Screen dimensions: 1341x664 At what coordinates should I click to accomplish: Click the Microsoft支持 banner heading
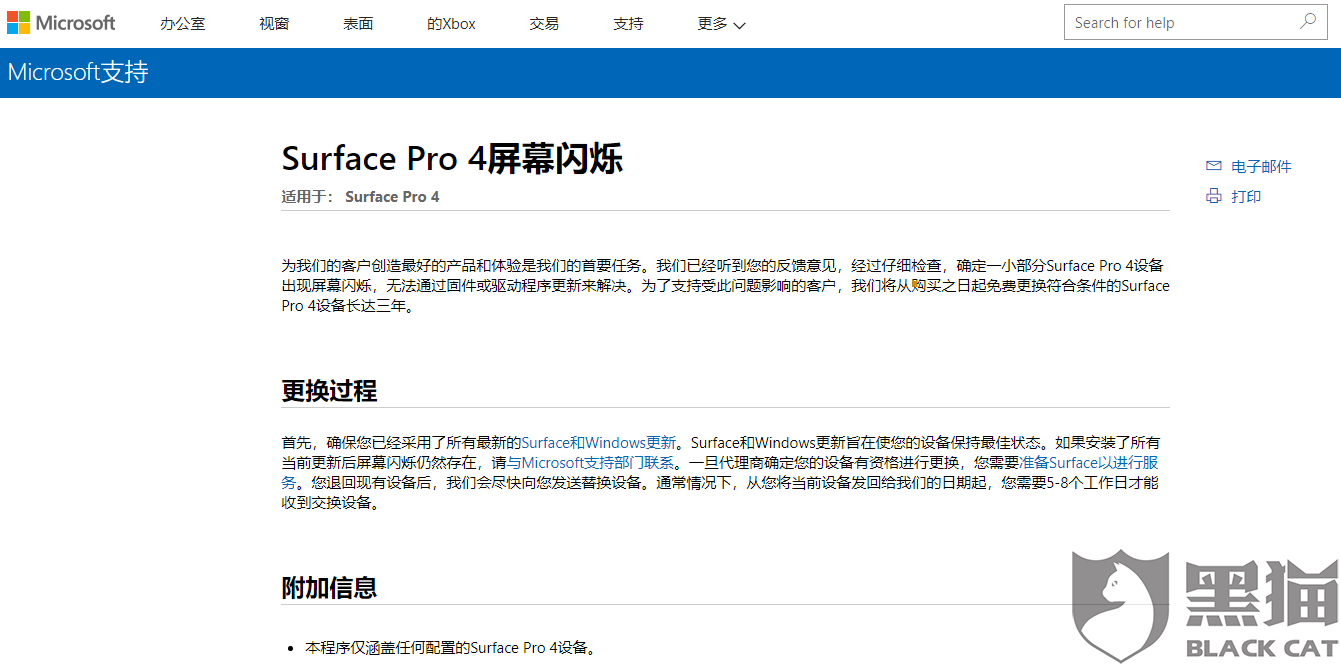click(x=77, y=71)
